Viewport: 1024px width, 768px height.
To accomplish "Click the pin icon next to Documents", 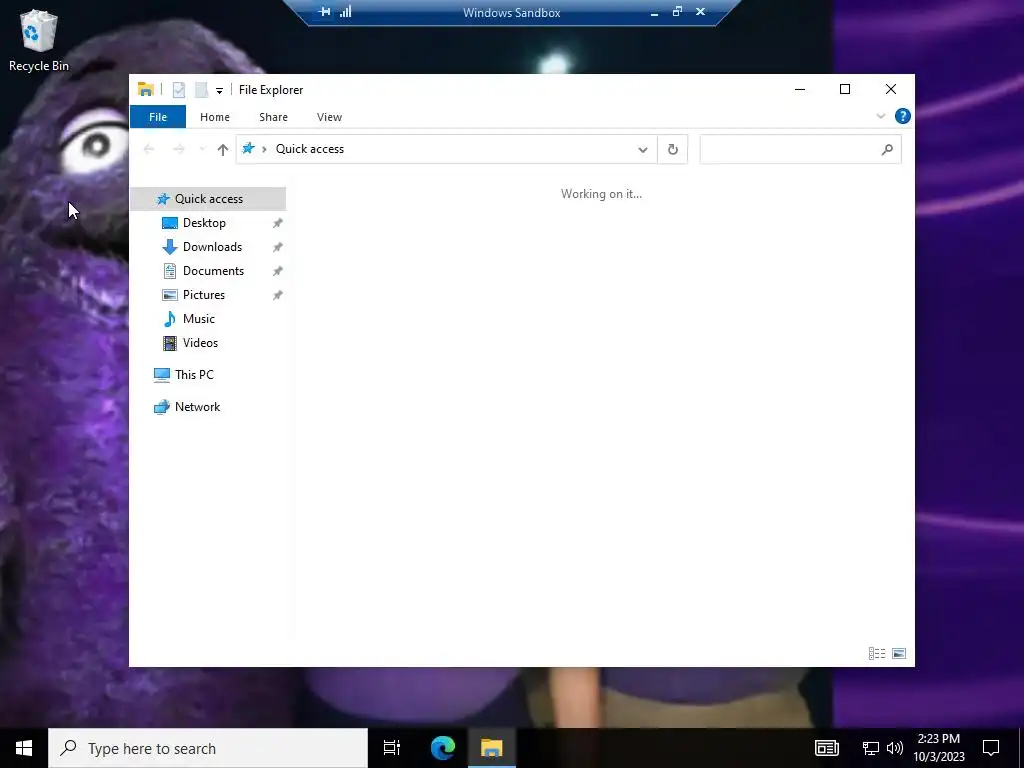I will coord(278,271).
